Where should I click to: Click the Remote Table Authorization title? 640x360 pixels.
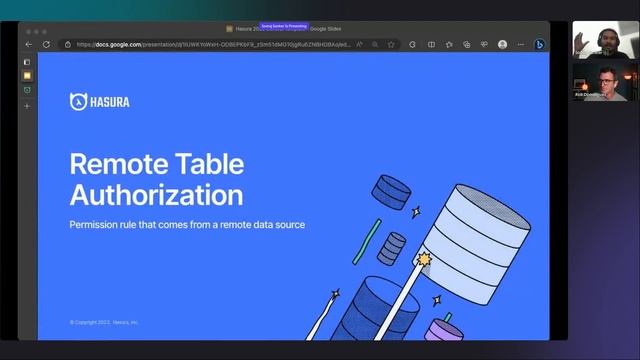(x=157, y=179)
